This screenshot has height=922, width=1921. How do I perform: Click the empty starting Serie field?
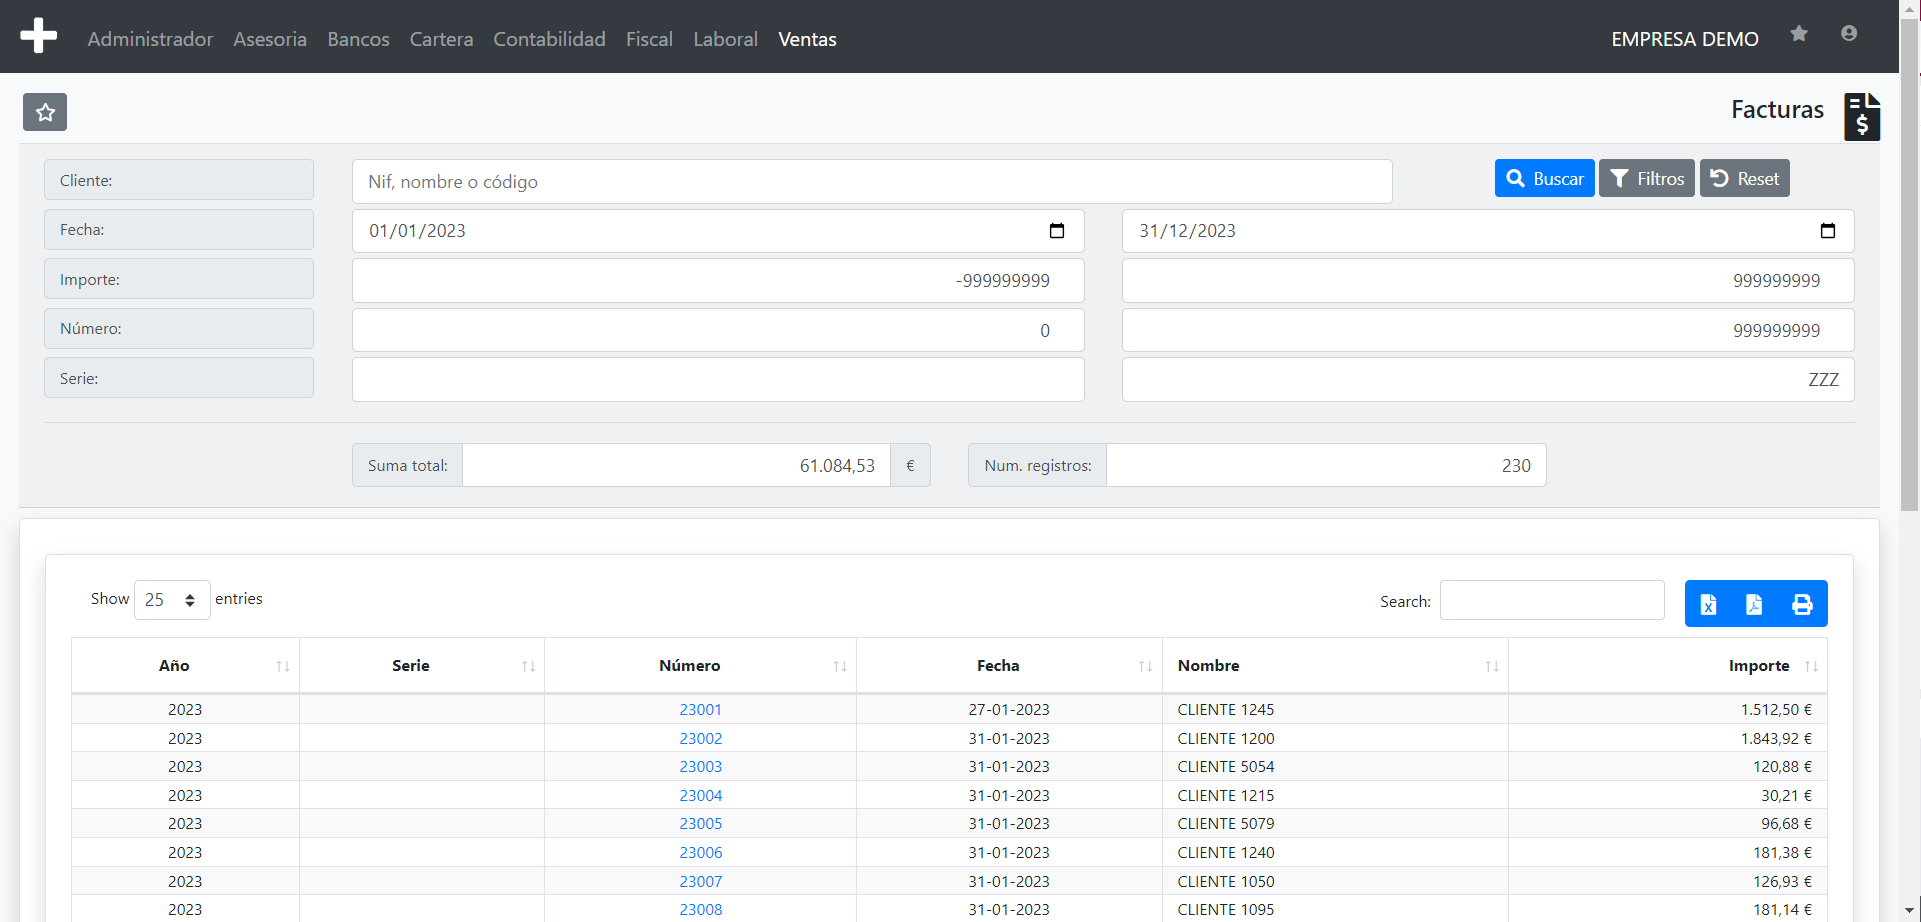(718, 380)
